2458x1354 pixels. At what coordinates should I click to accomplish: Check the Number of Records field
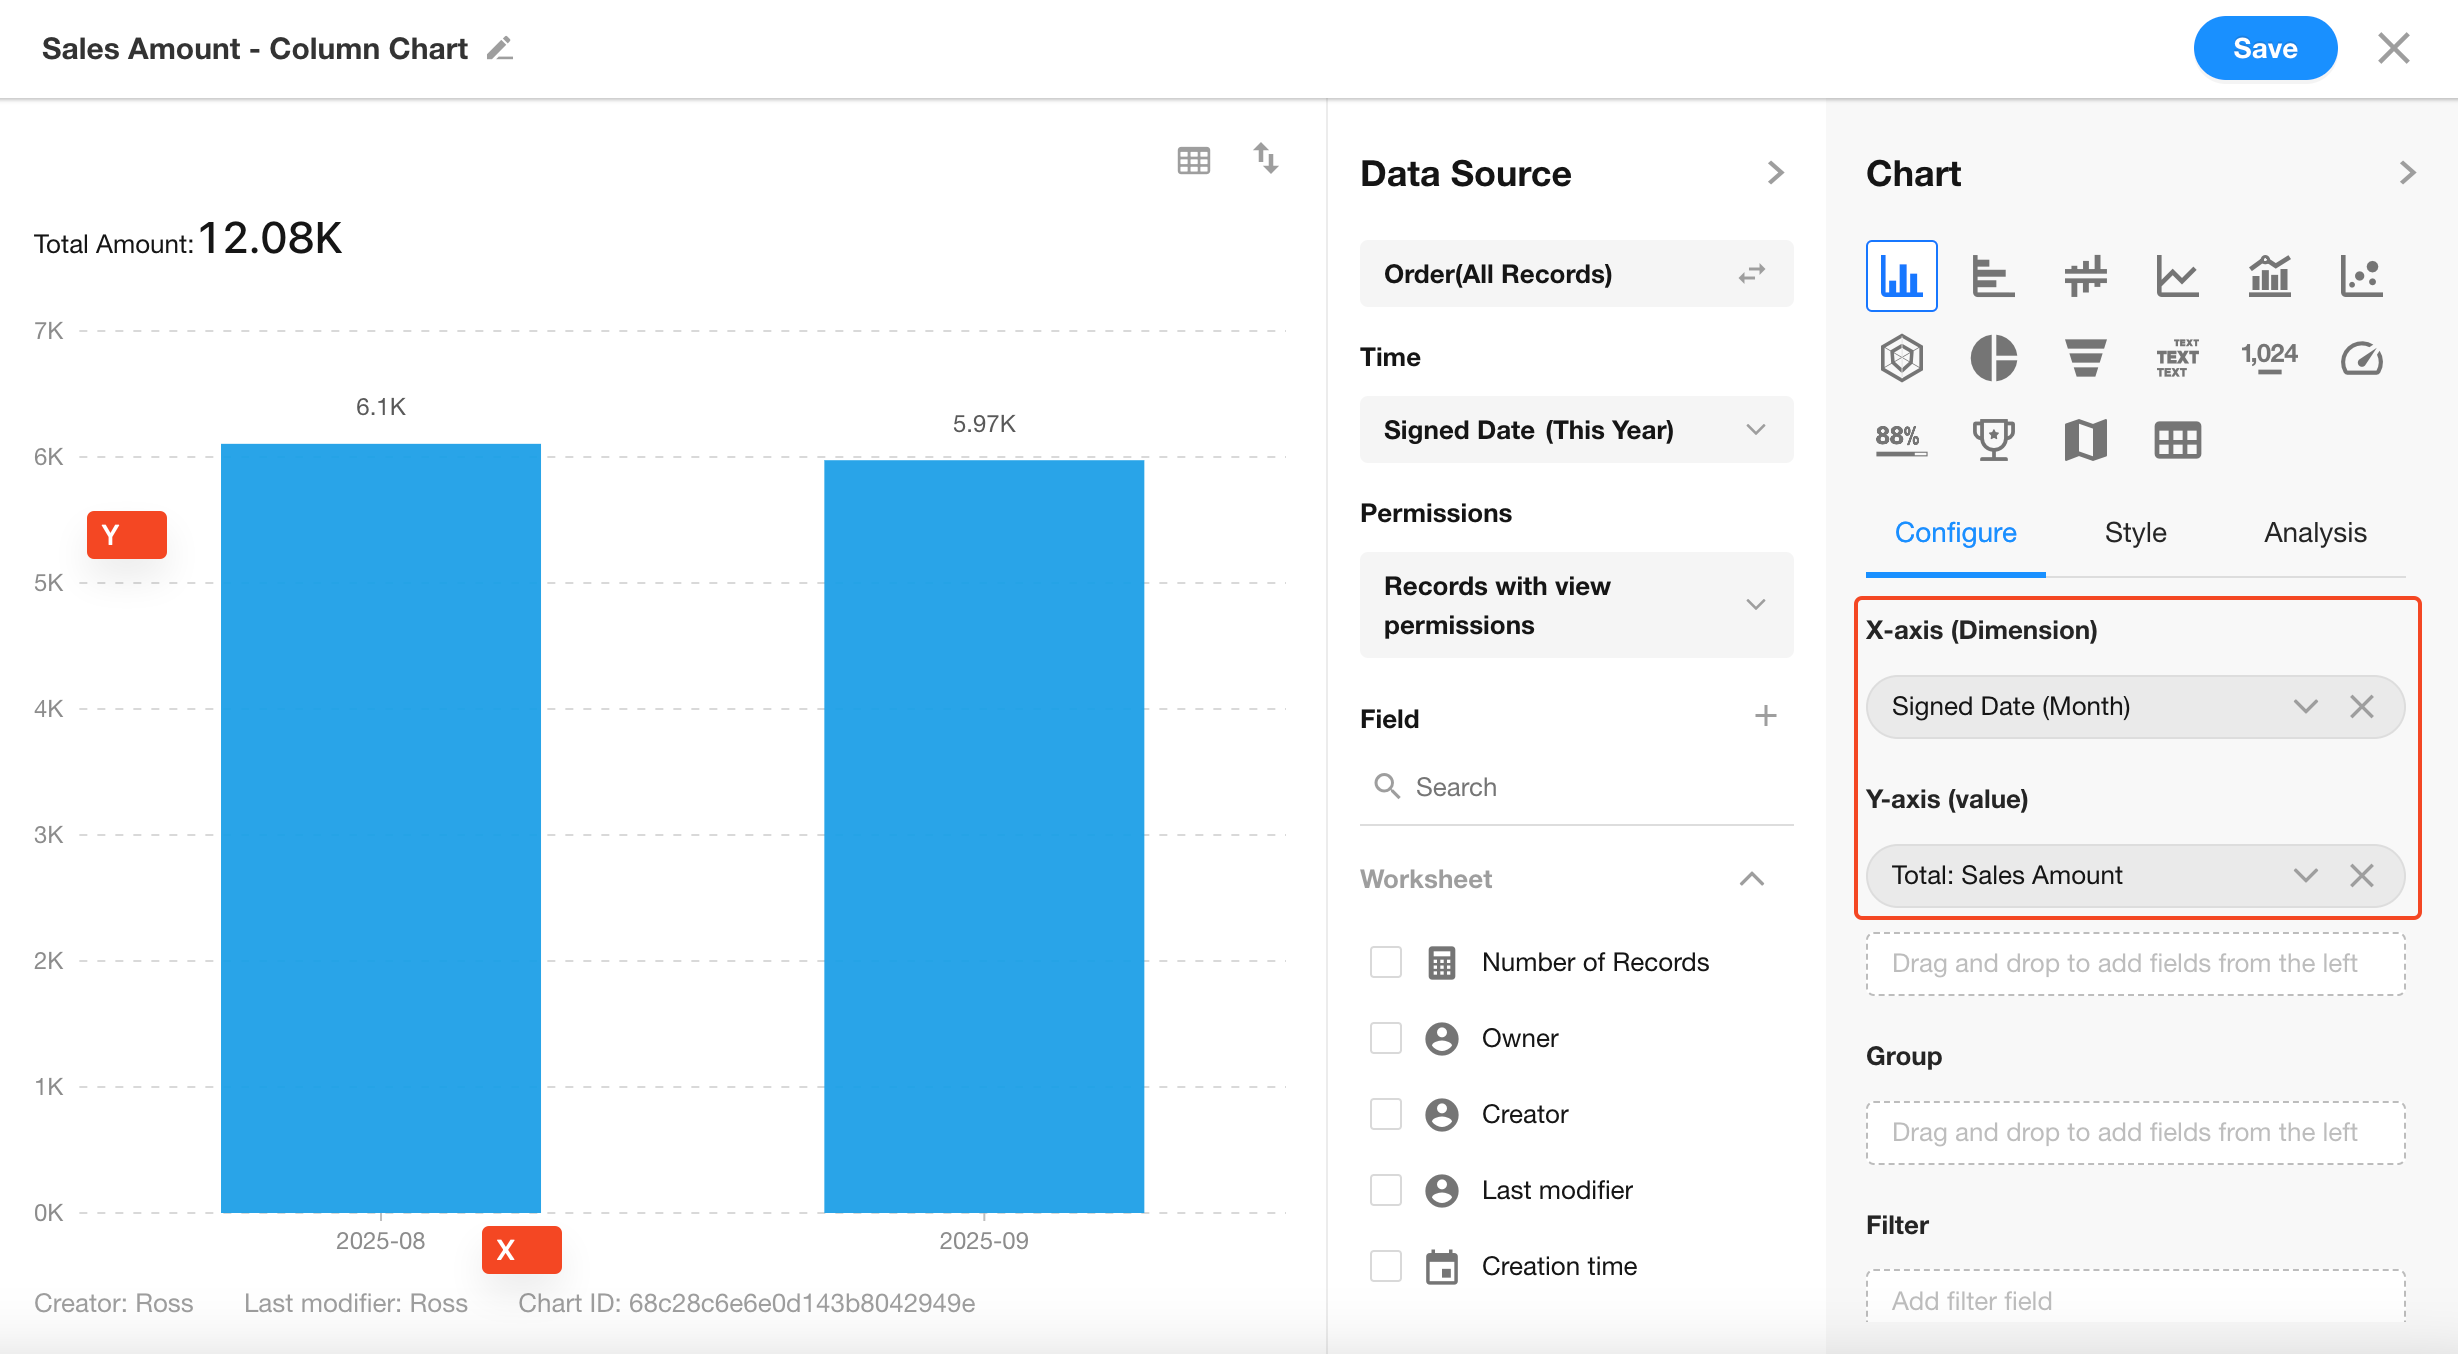point(1386,962)
